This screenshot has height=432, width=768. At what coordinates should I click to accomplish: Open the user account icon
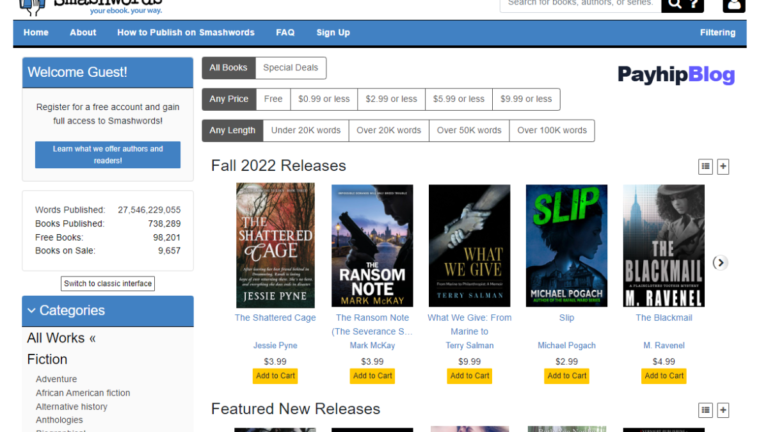(734, 5)
